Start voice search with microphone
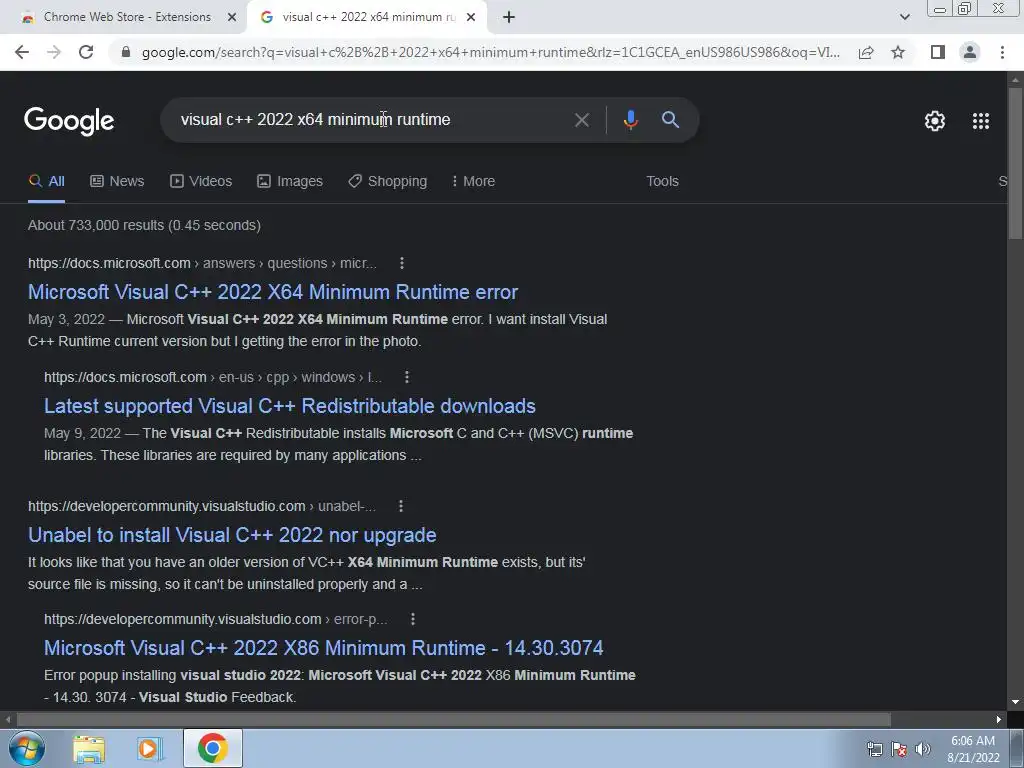Screen dimensions: 1024x768 [630, 120]
